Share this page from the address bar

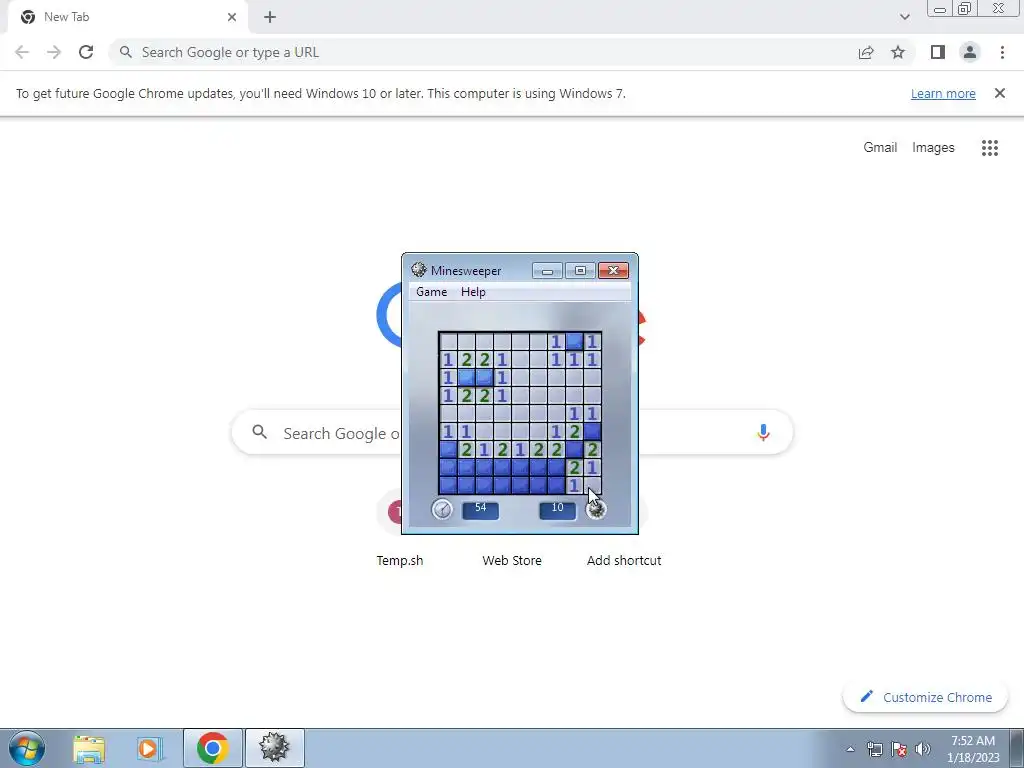pyautogui.click(x=866, y=52)
